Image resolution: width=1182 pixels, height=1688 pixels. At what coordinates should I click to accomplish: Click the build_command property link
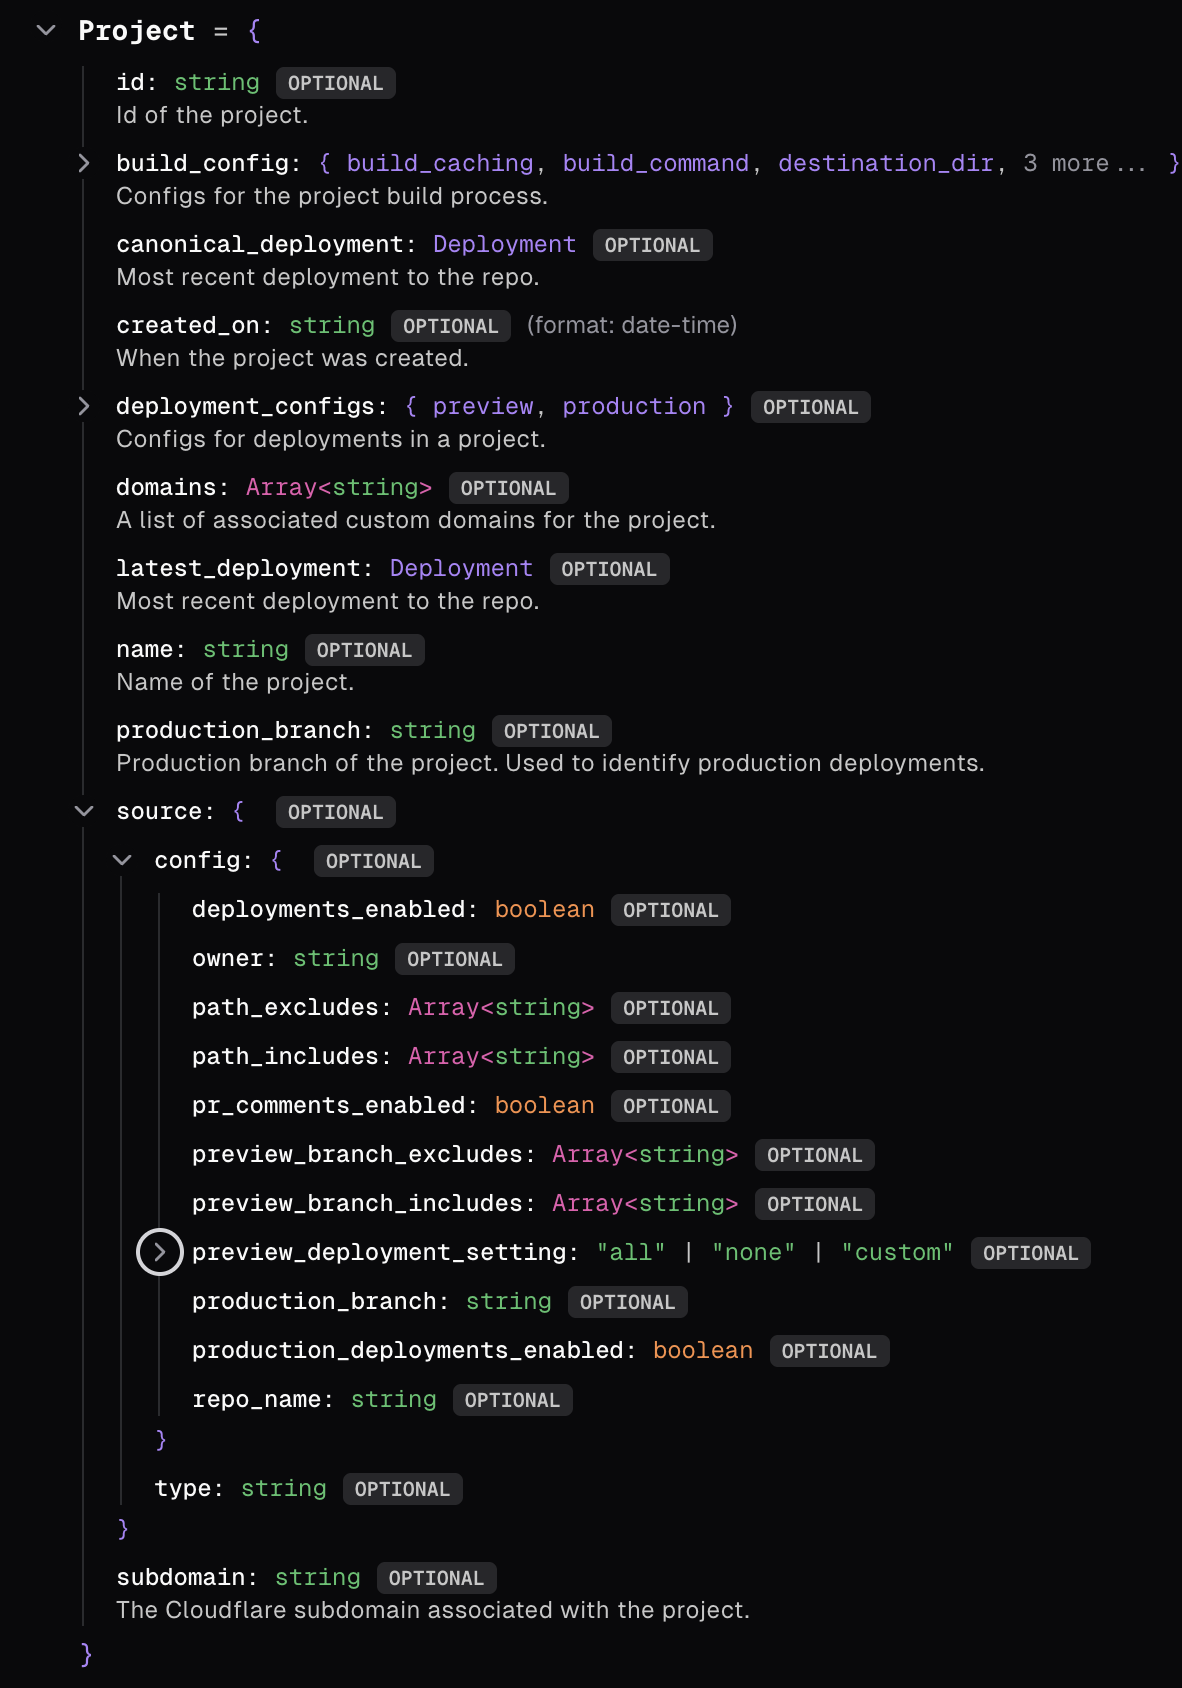(x=655, y=163)
